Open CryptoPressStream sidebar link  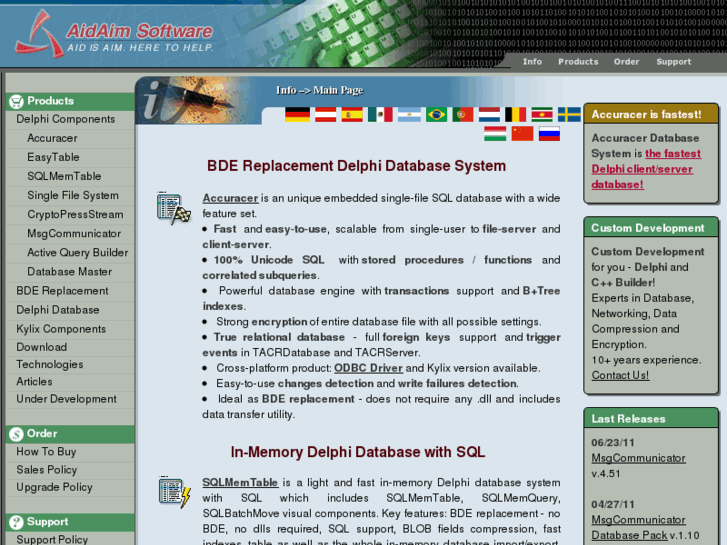click(75, 214)
